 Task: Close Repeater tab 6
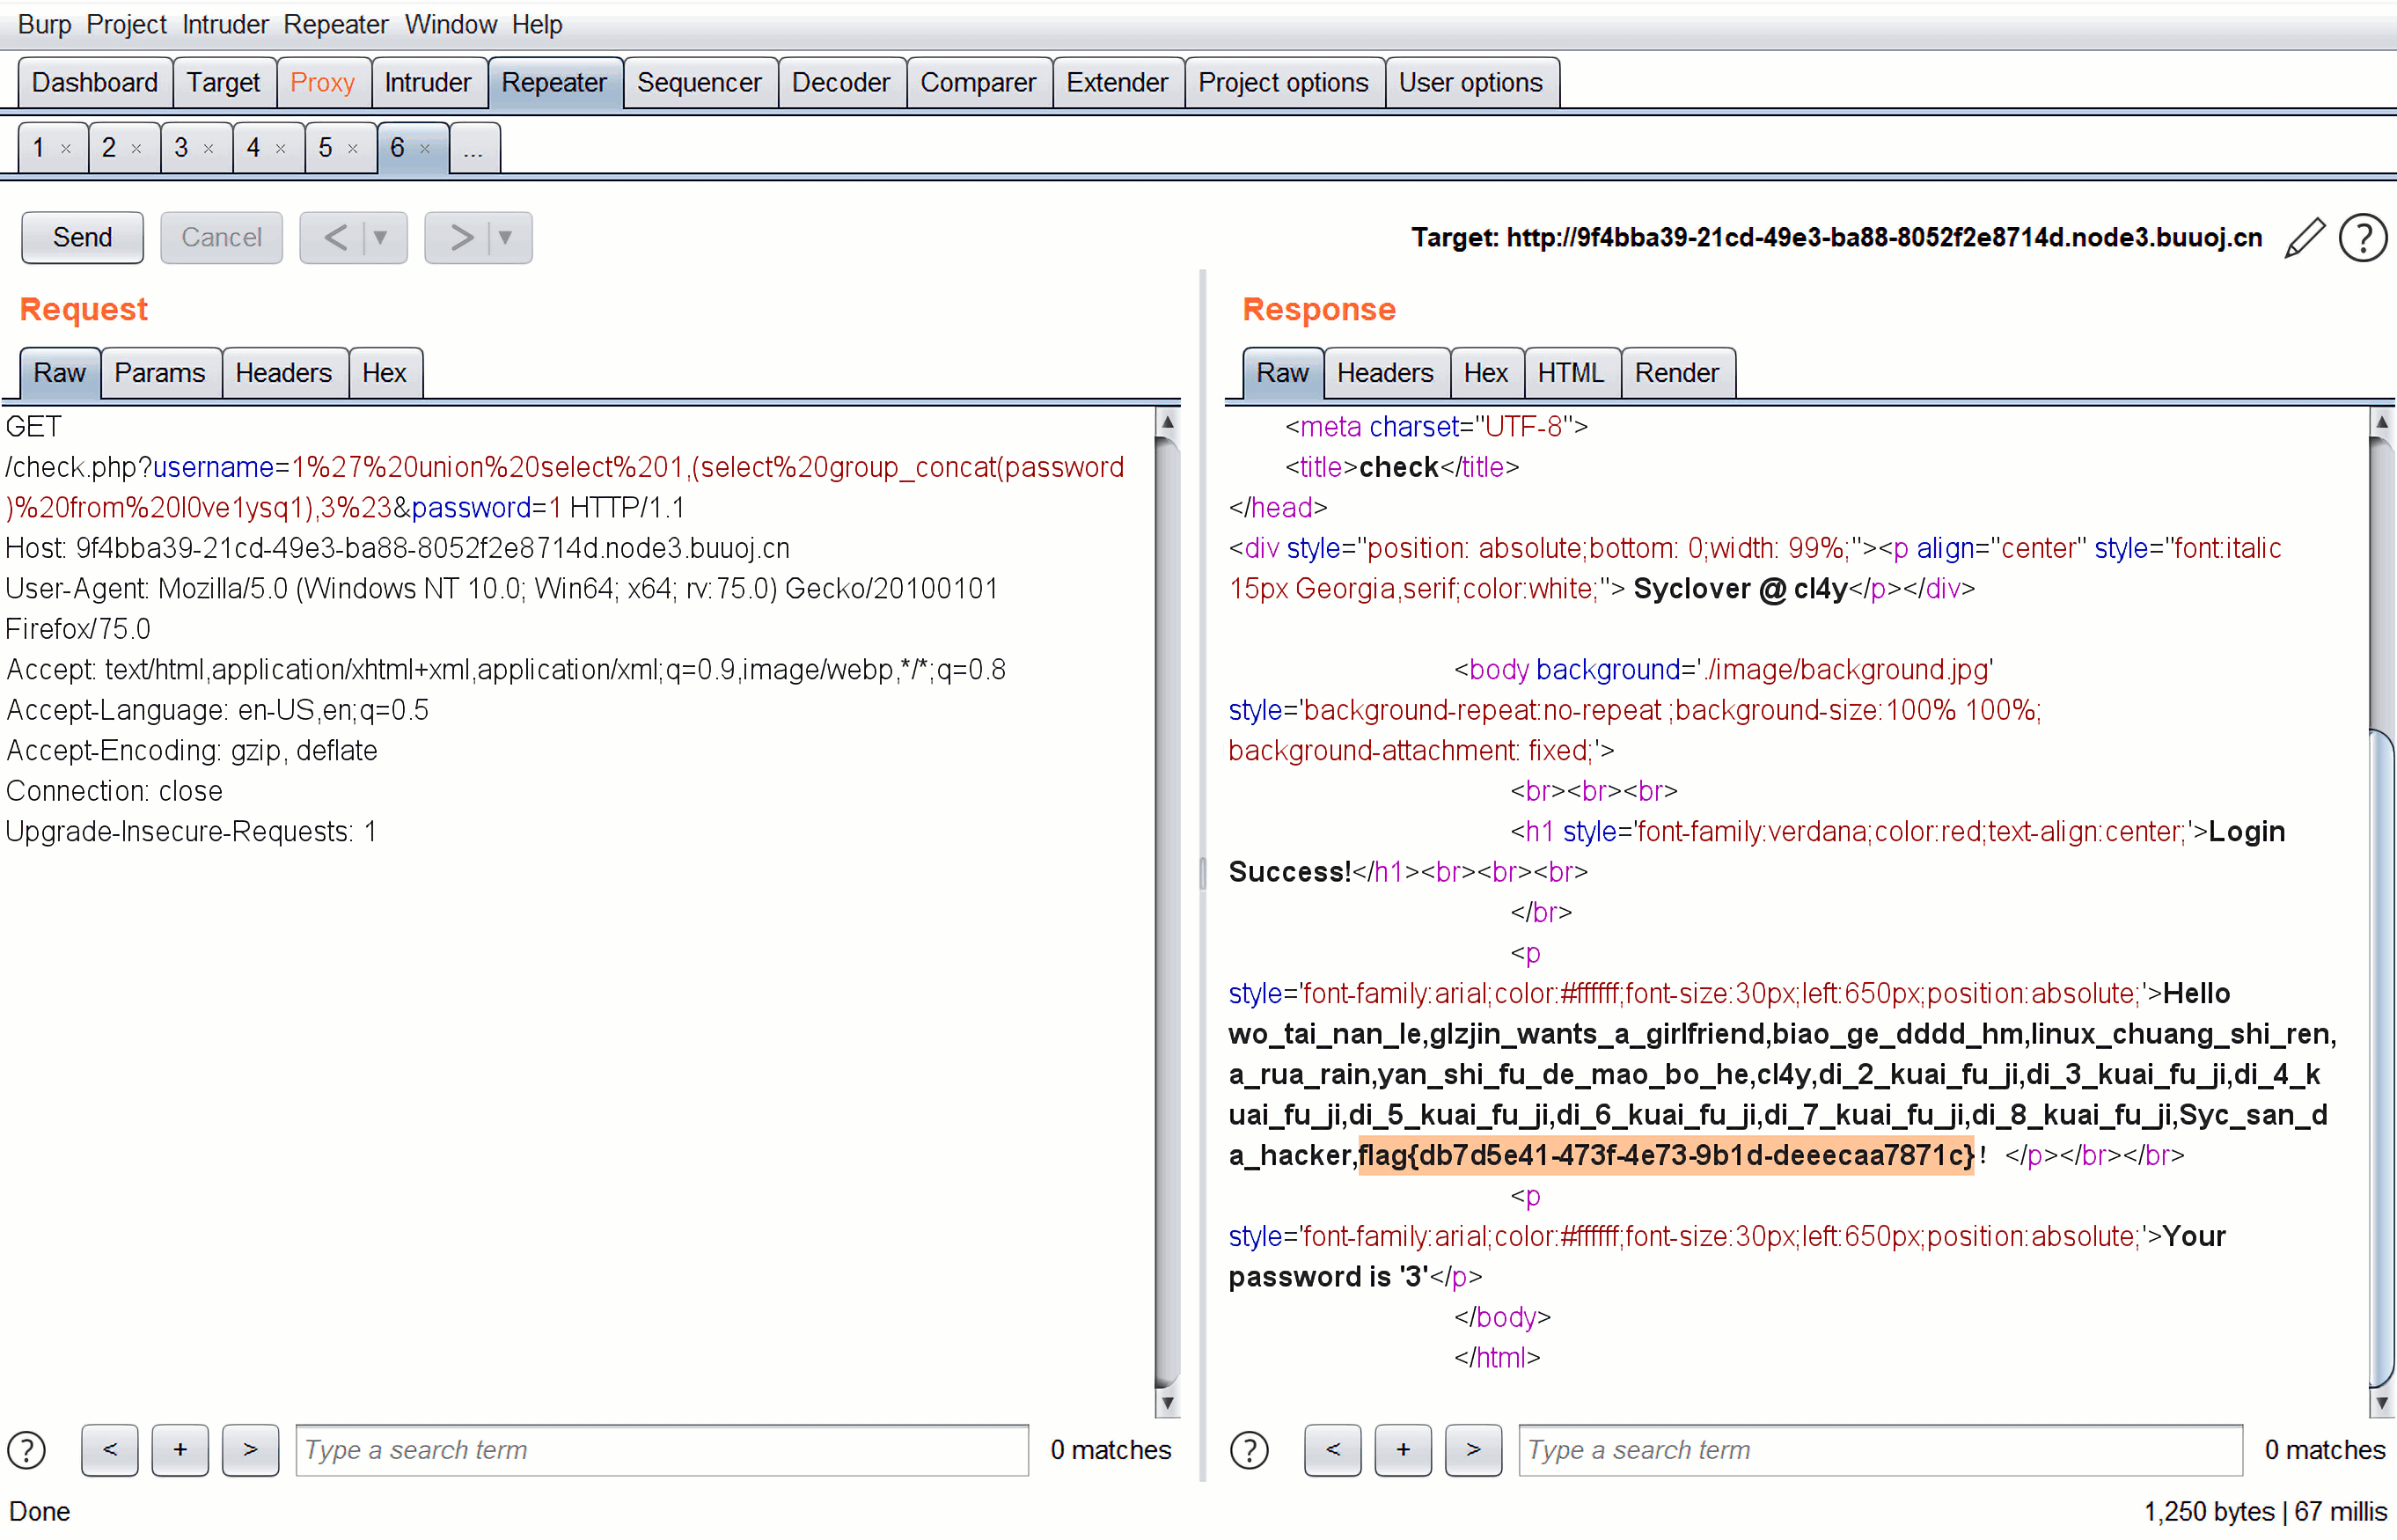tap(425, 149)
